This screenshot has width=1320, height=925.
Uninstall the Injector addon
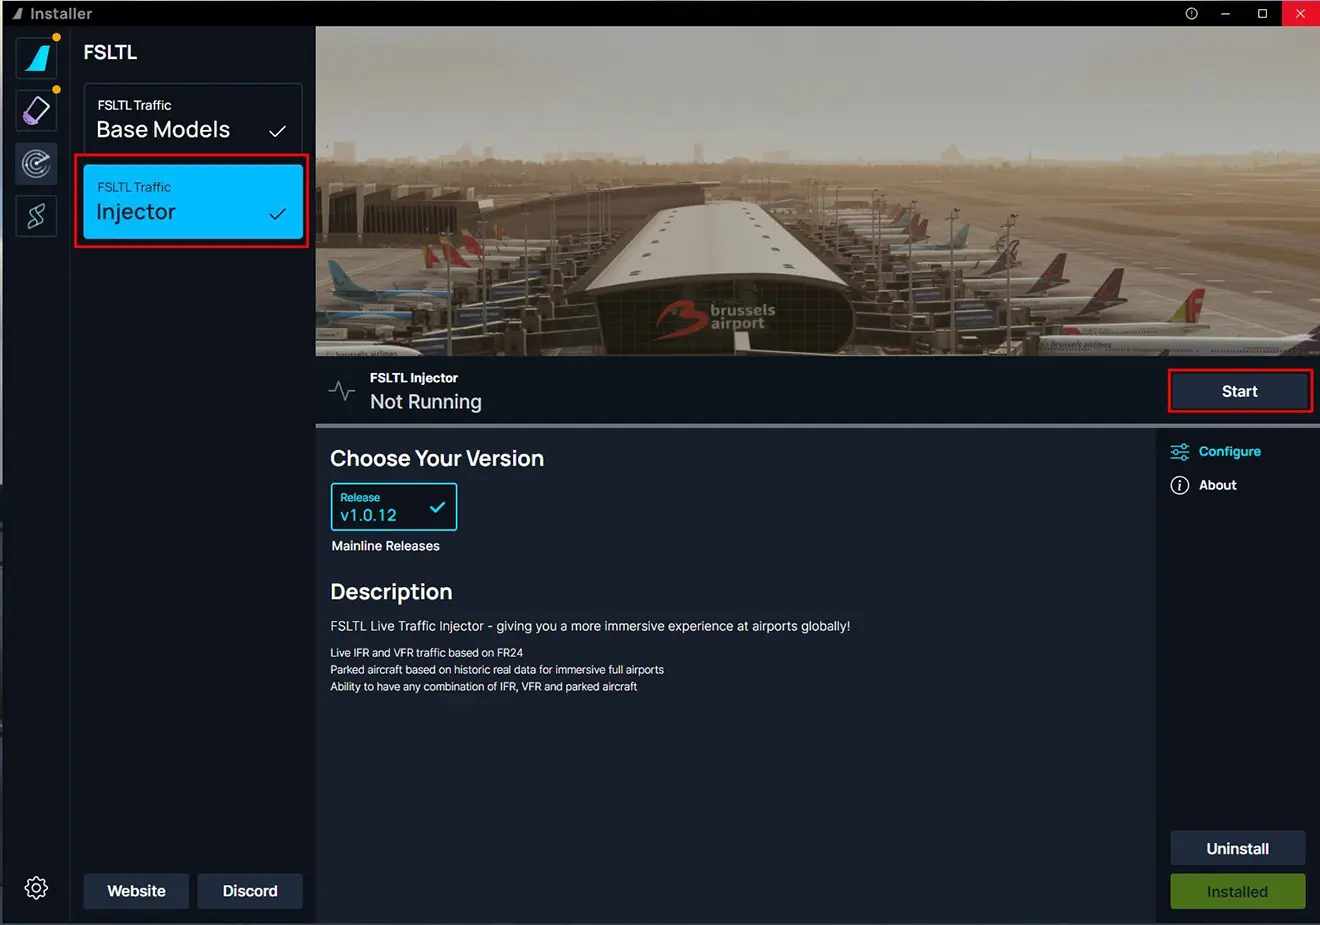tap(1238, 848)
